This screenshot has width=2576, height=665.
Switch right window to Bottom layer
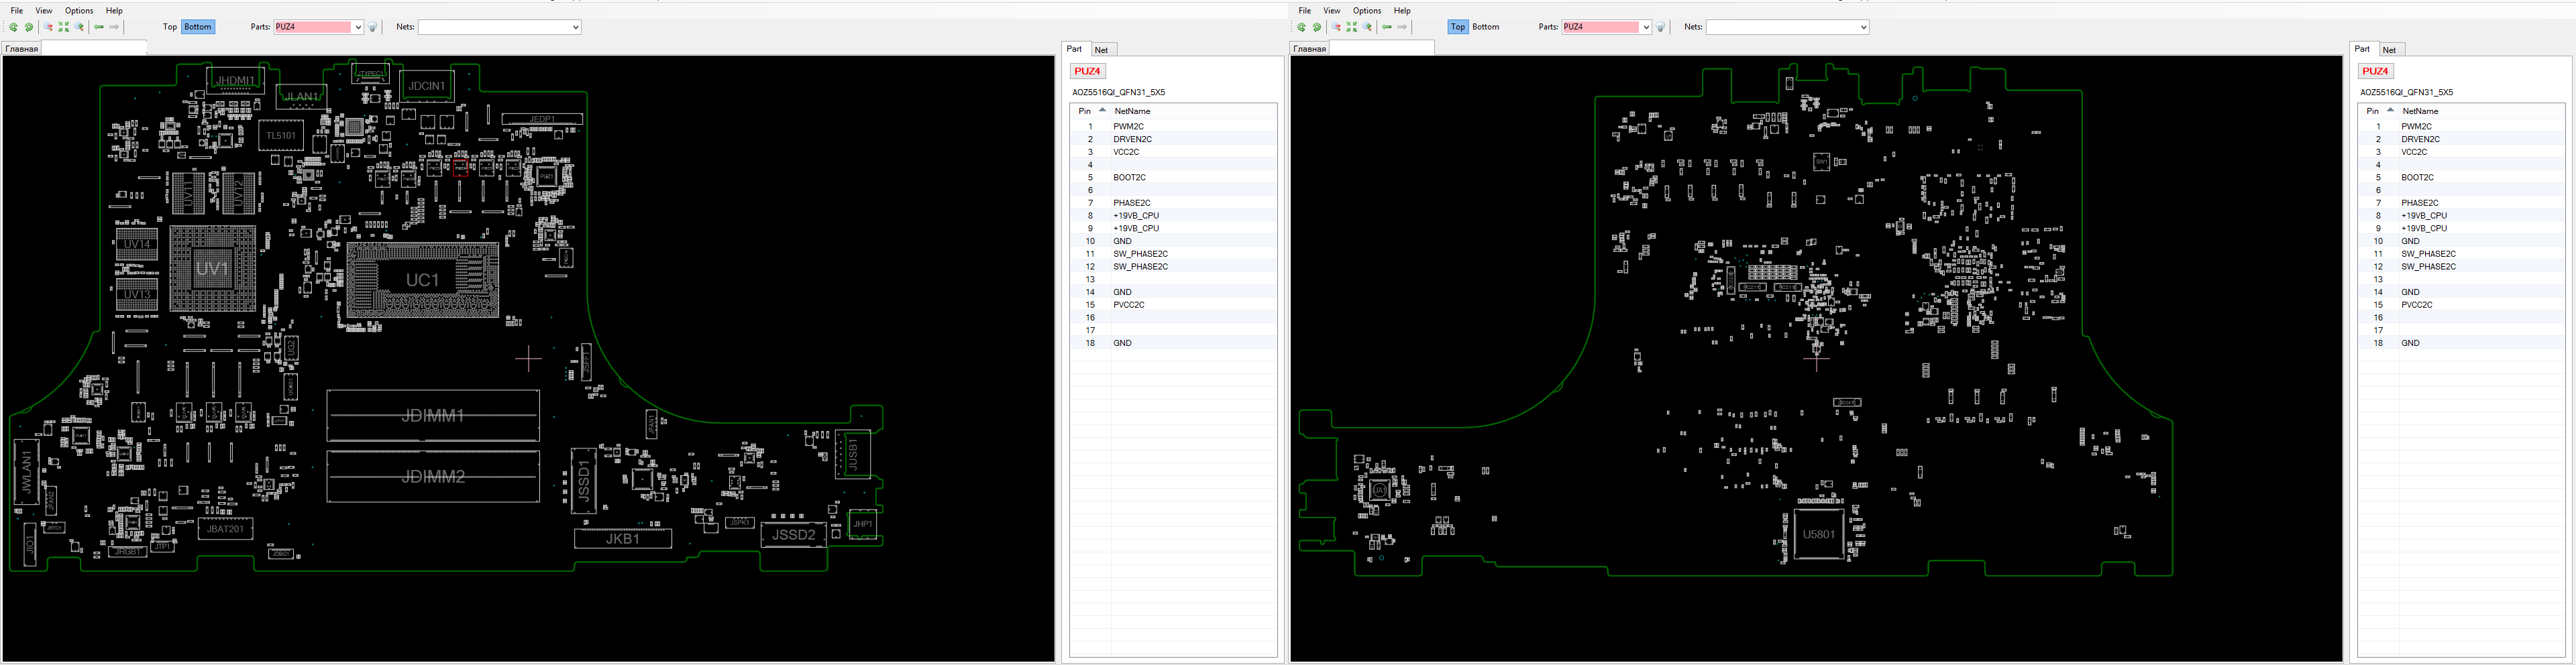coord(1486,27)
